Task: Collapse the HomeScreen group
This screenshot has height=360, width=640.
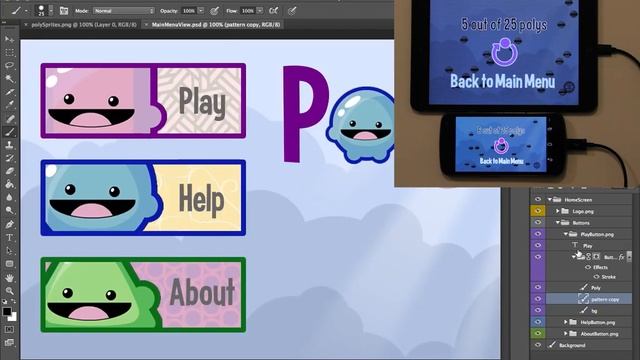Action: tap(550, 200)
